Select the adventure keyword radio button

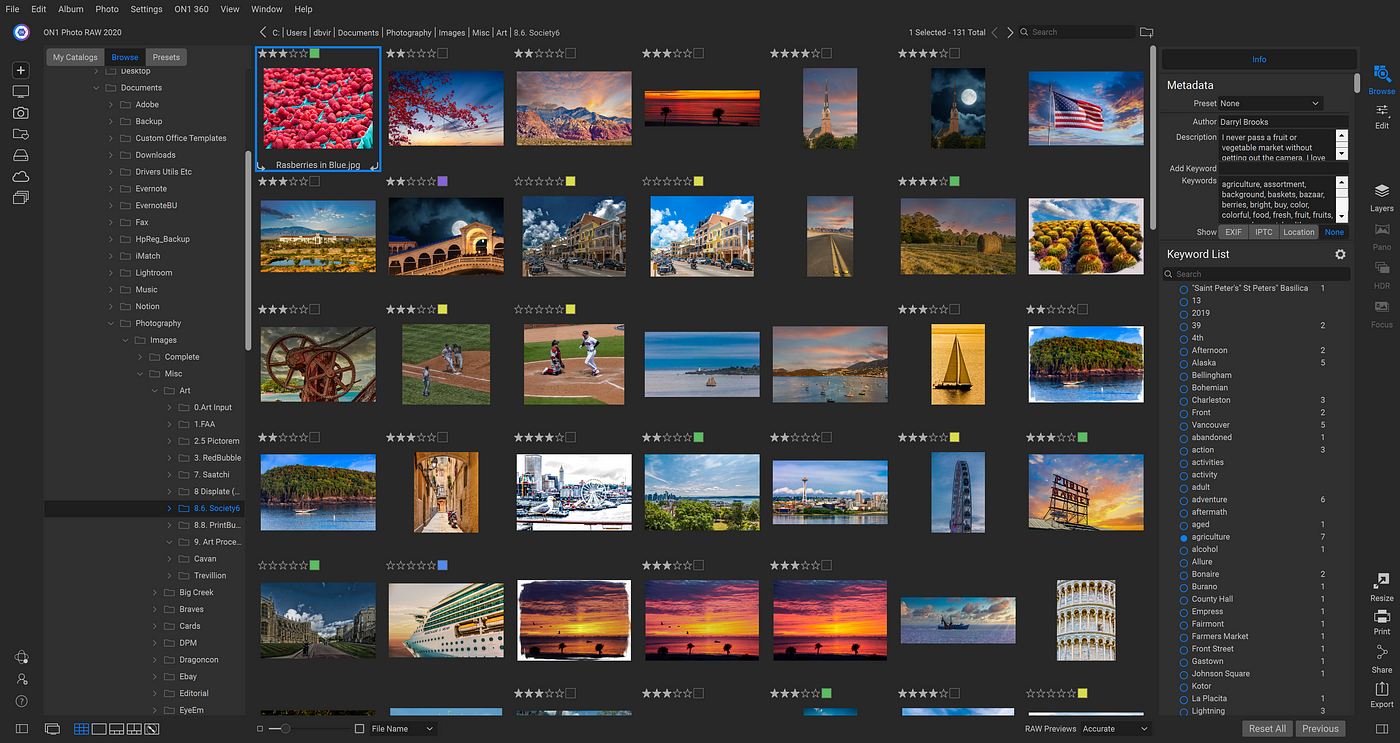[x=1184, y=500]
